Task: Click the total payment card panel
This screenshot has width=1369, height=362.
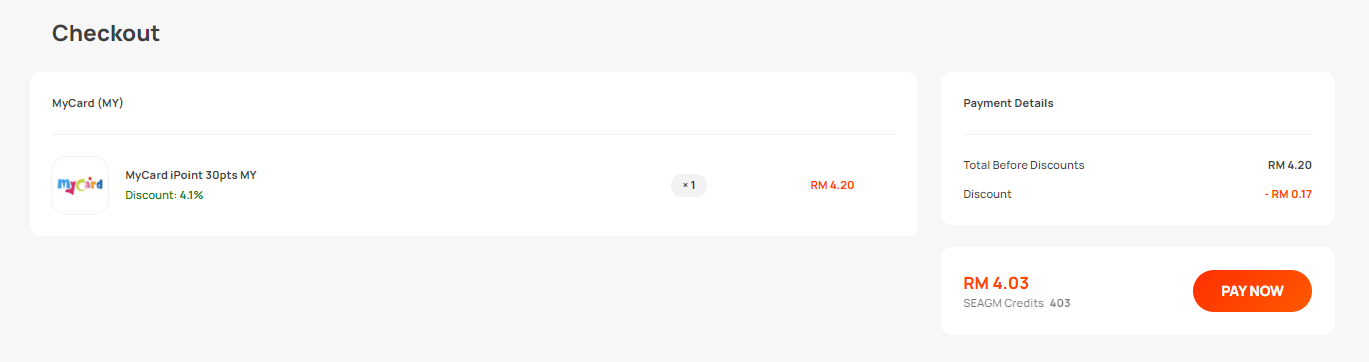Action: [x=1138, y=291]
